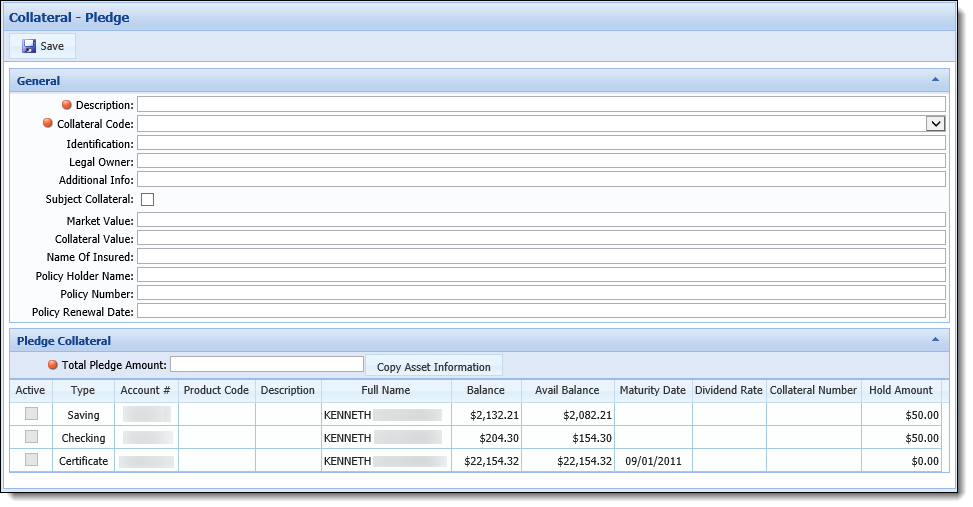Collapse the Pledge Collateral section arrow
The image size is (973, 507).
pyautogui.click(x=935, y=340)
